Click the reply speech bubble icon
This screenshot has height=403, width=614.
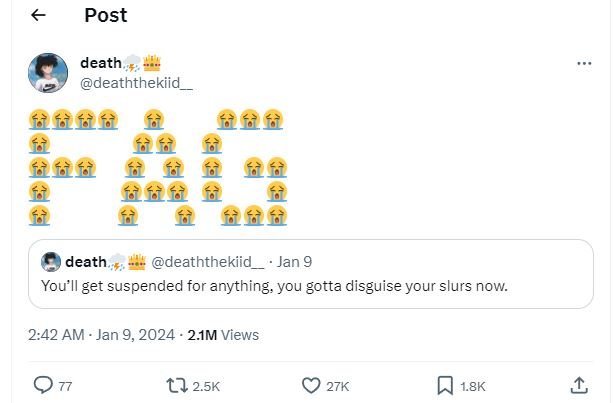[x=43, y=385]
